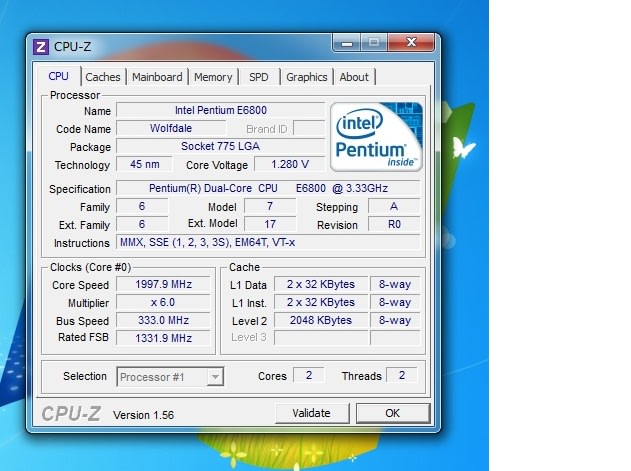Image resolution: width=631 pixels, height=471 pixels.
Task: Click the Specification field E6800 @ 3.33GHz
Action: click(268, 188)
